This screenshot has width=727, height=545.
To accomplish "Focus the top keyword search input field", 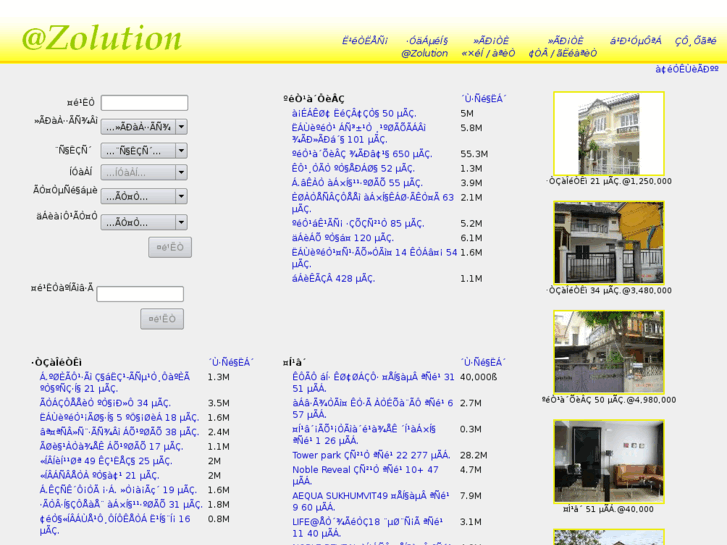I will tap(145, 103).
